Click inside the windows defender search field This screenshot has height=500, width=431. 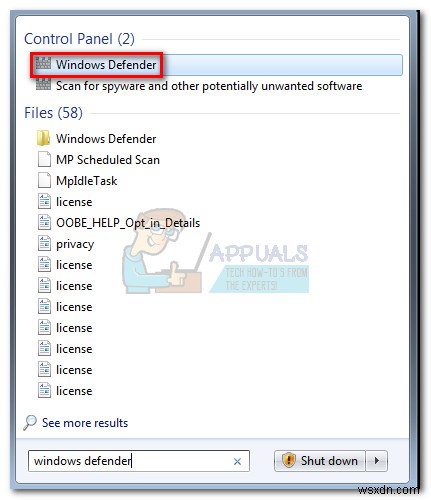(x=130, y=461)
